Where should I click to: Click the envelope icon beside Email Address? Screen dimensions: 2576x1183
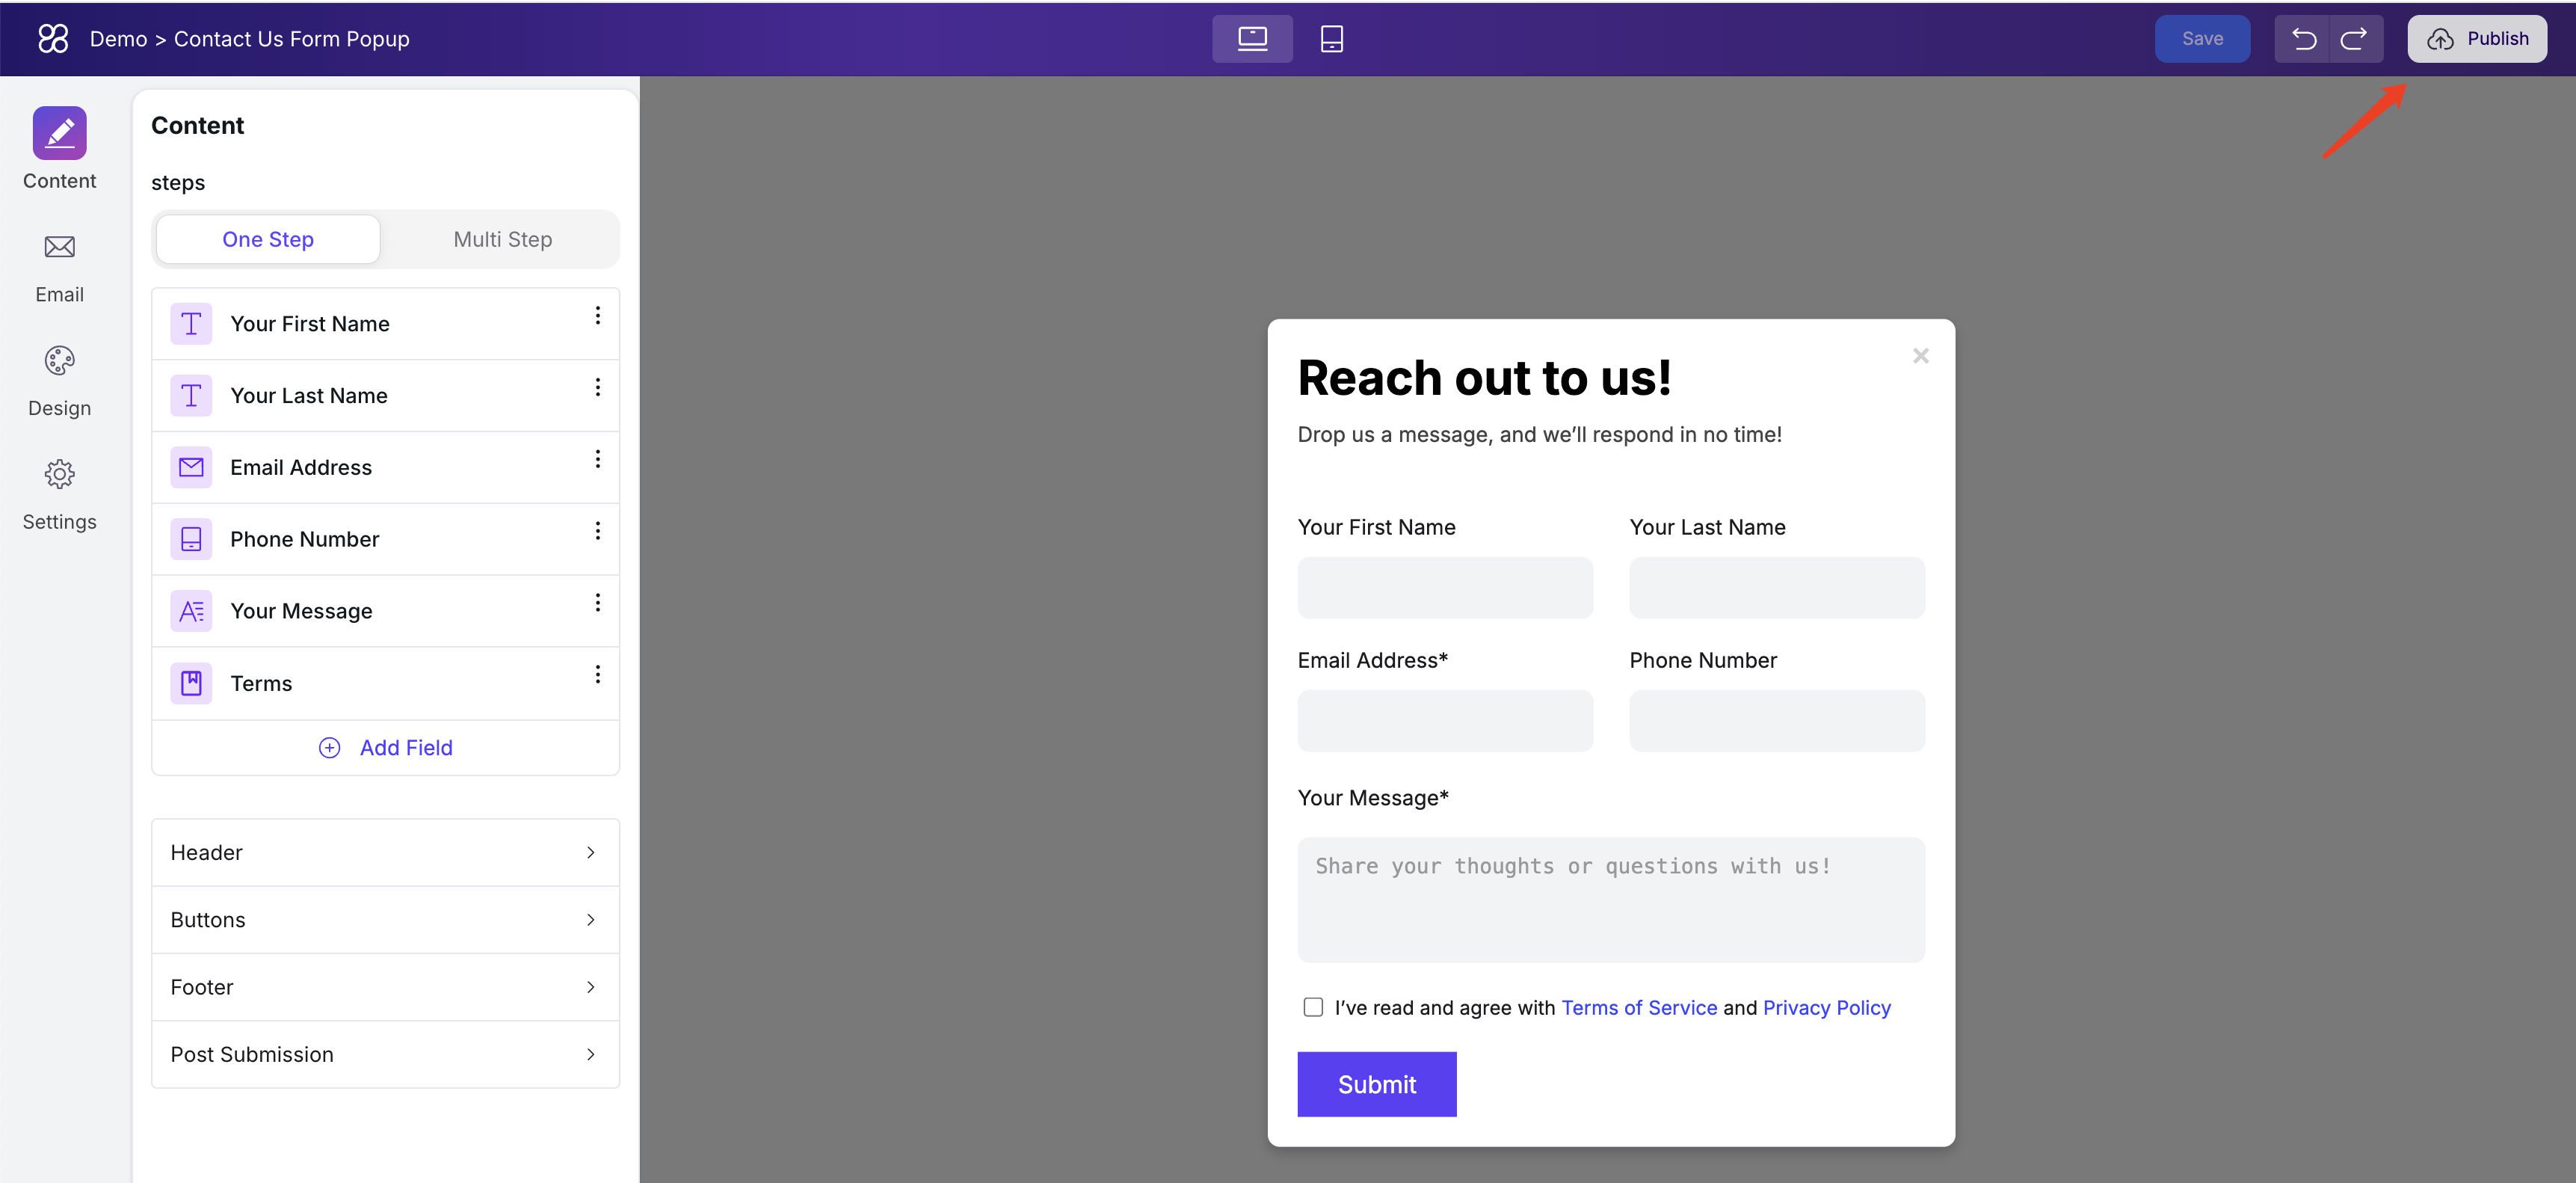click(191, 468)
